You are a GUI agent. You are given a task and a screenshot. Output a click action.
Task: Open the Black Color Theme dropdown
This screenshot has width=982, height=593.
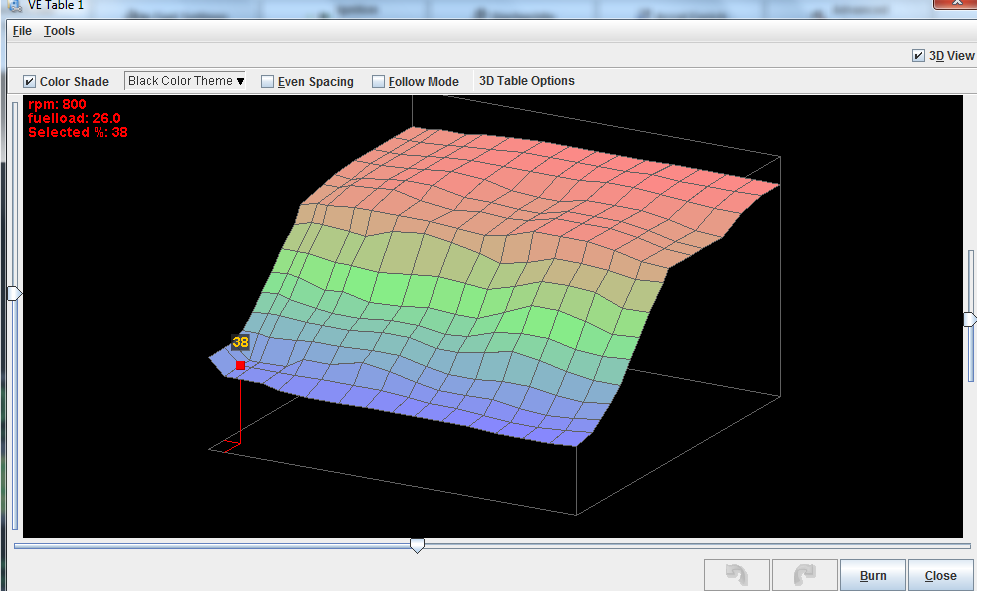coord(186,81)
